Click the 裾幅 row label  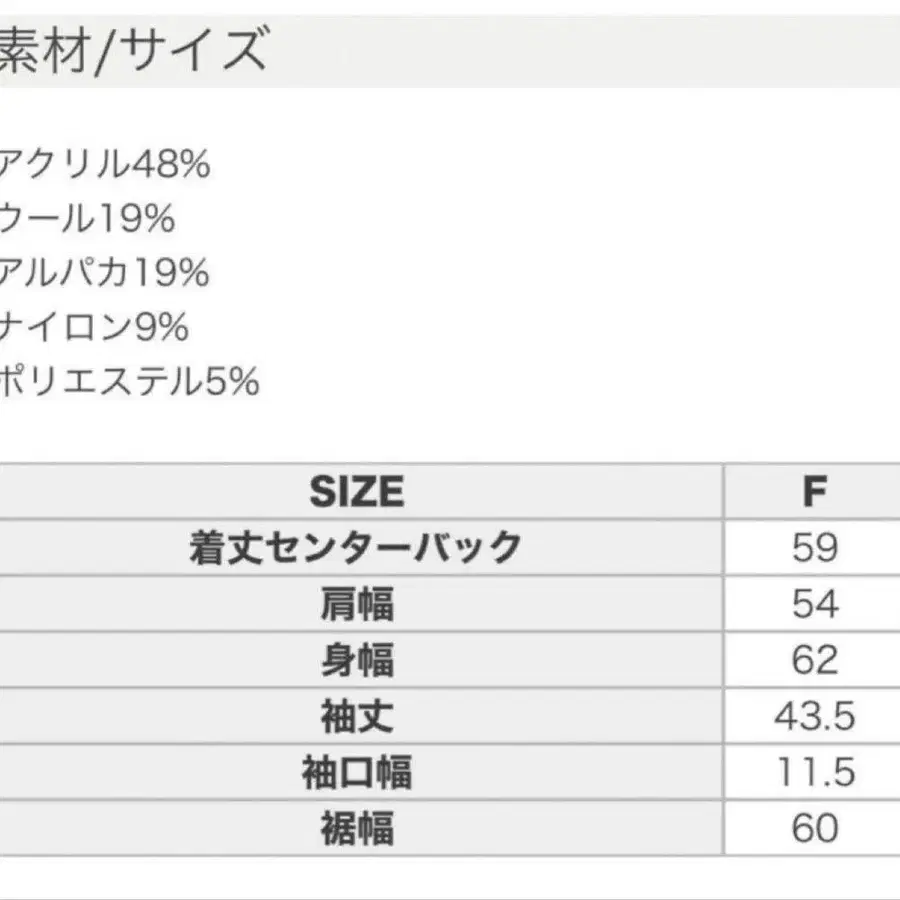[356, 828]
